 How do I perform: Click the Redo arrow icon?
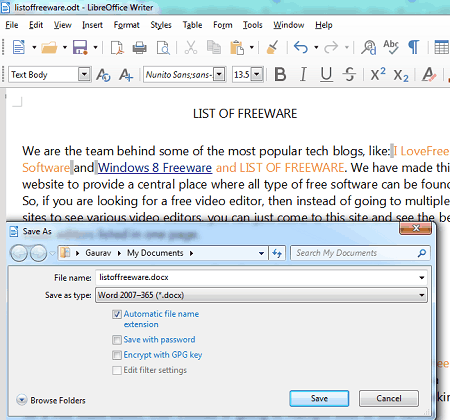(x=331, y=47)
